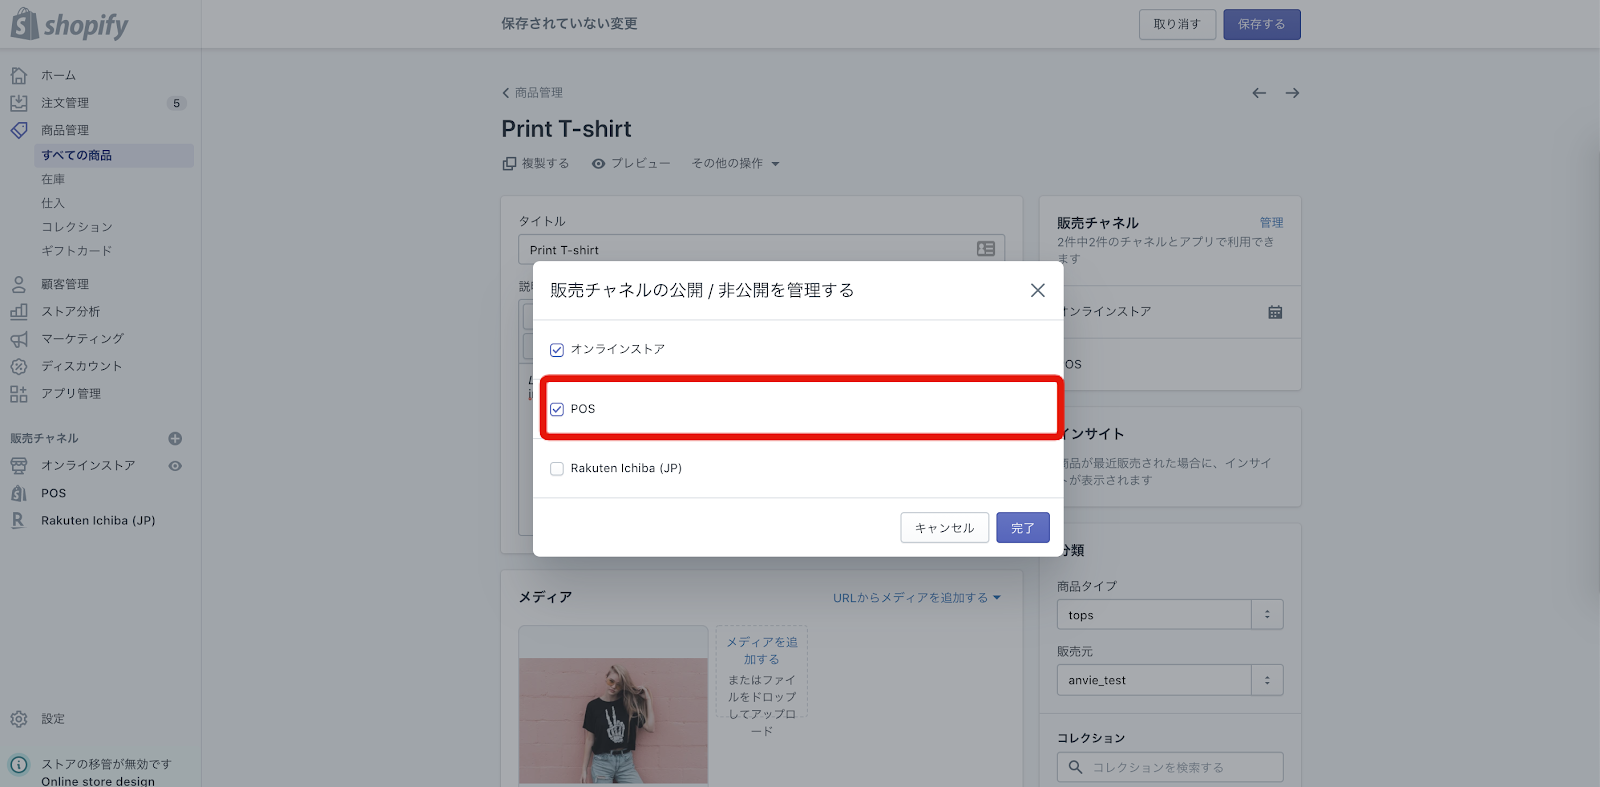Screen dimensions: 1600x787
Task: Open the 販売元 anvie_test selector
Action: click(1170, 680)
